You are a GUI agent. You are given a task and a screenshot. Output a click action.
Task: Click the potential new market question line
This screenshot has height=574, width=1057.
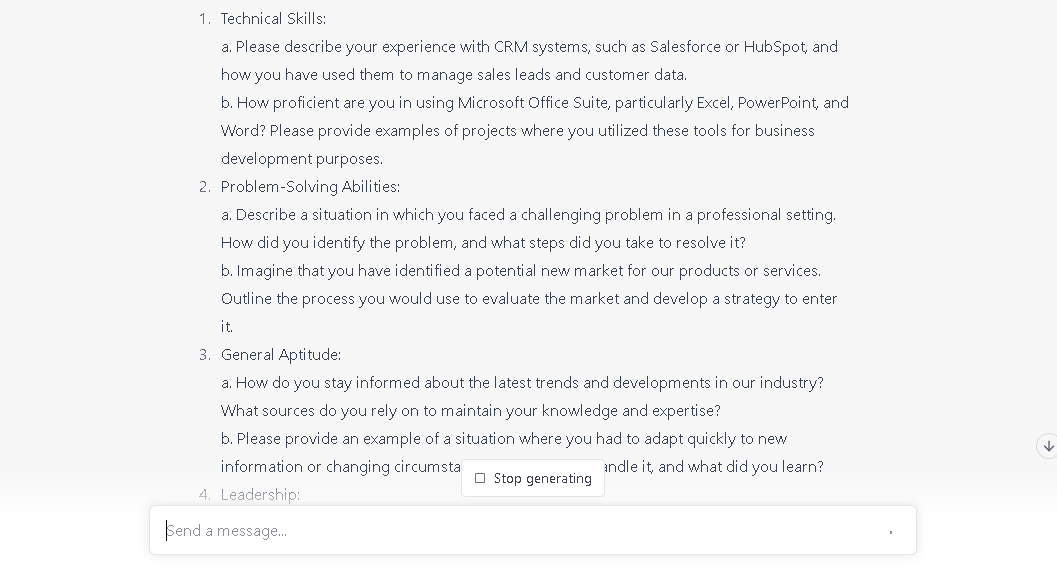coord(520,271)
